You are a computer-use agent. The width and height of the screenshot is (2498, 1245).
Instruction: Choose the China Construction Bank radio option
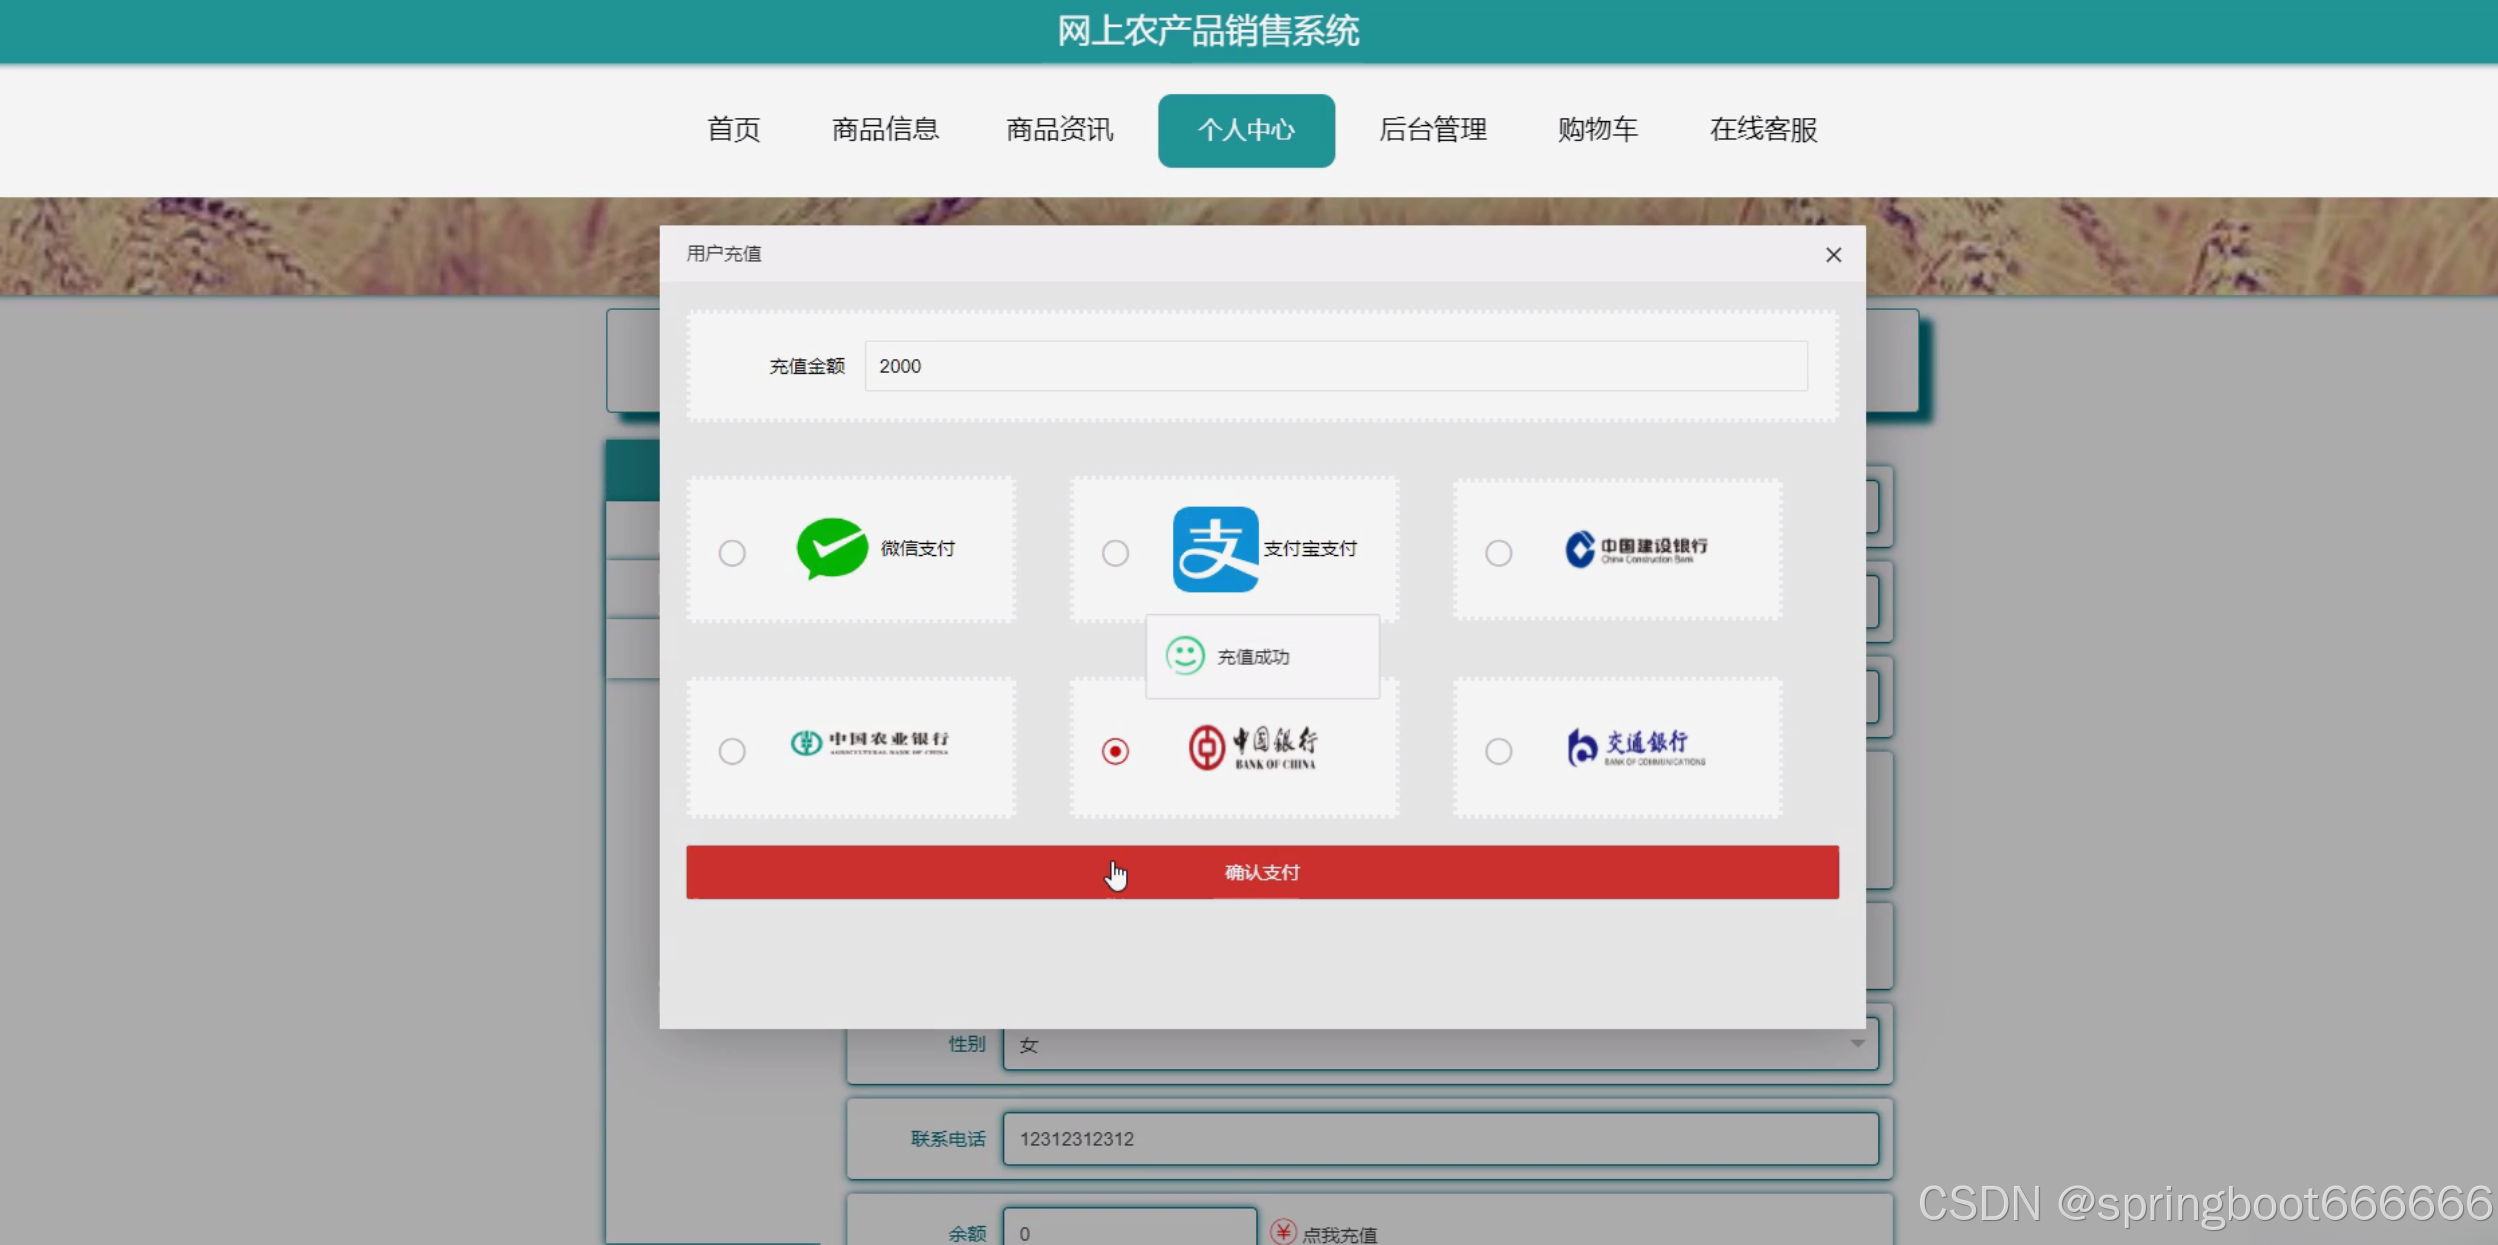(1498, 553)
